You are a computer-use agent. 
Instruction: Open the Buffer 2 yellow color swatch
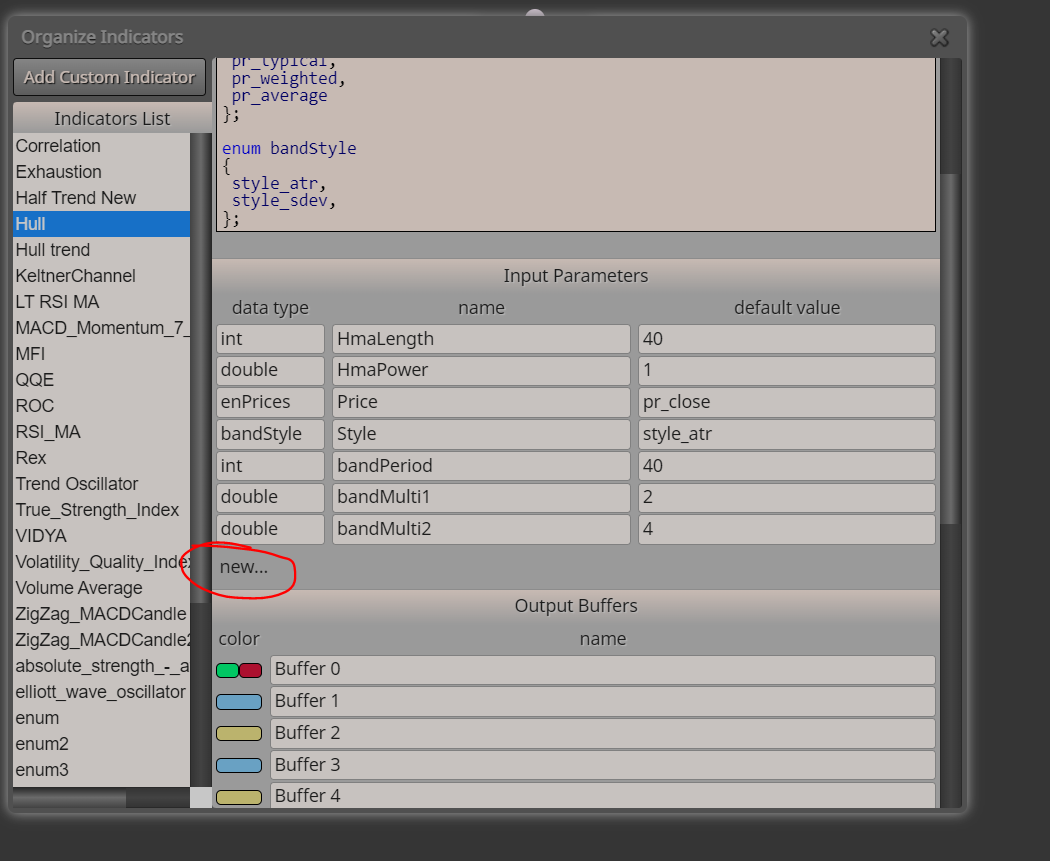click(239, 734)
